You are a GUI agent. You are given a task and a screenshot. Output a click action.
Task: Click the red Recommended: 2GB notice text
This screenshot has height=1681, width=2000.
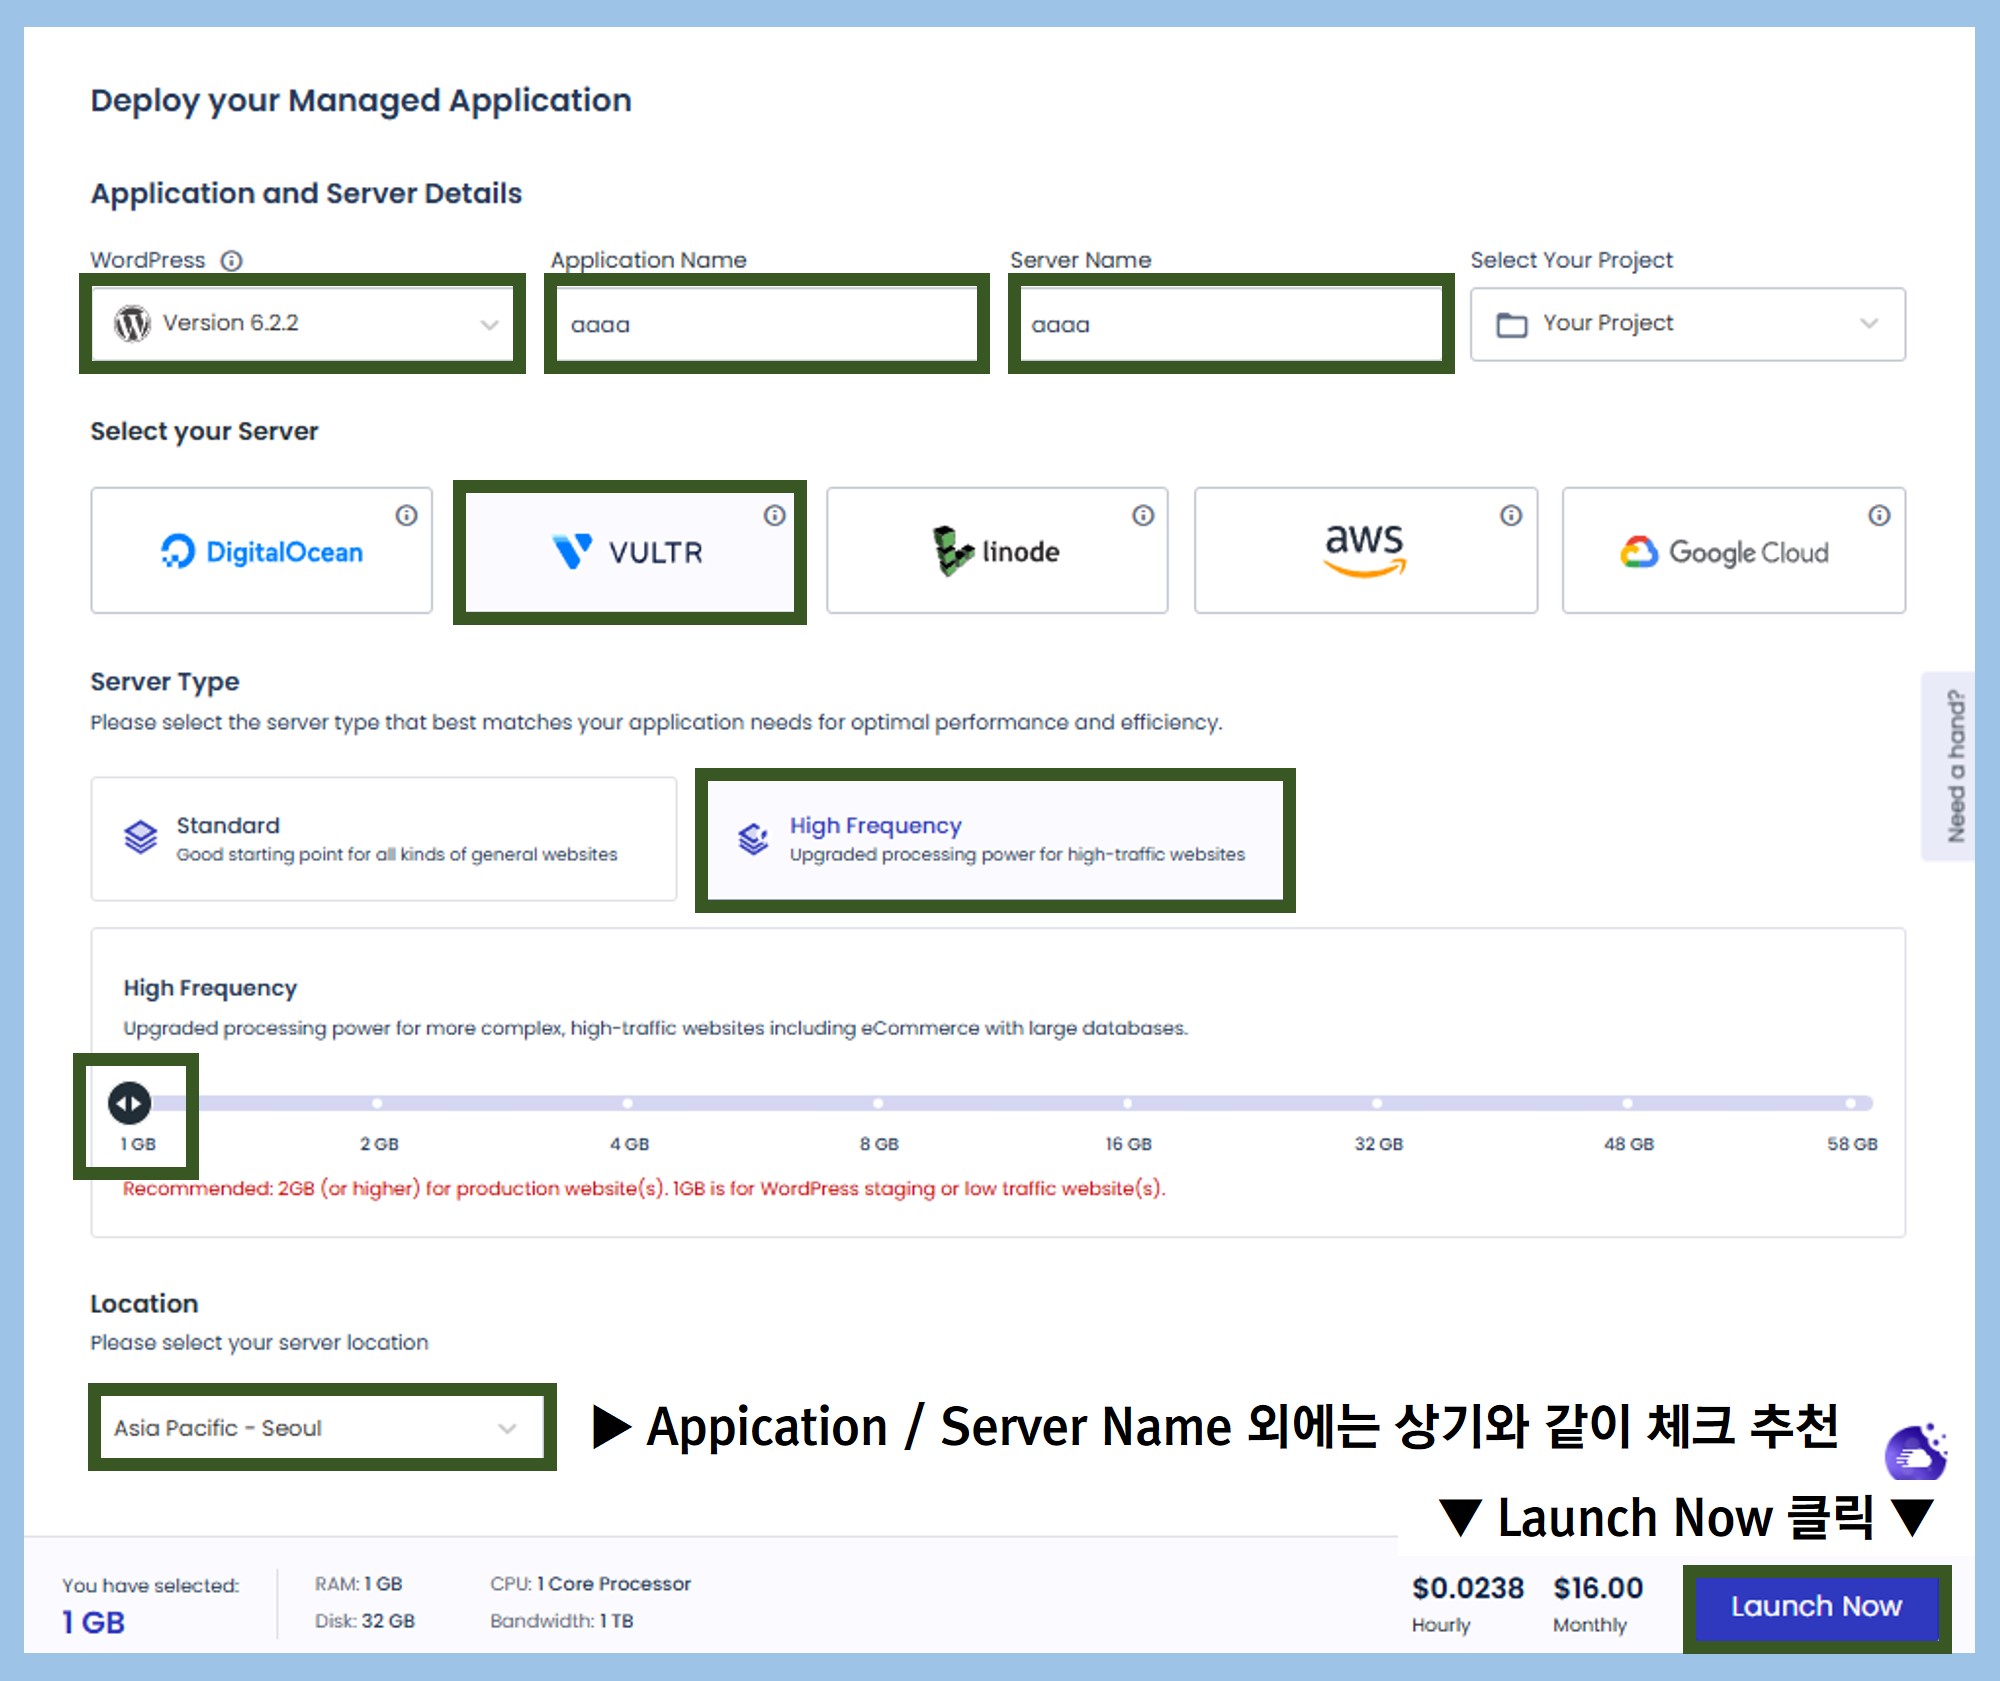644,1189
